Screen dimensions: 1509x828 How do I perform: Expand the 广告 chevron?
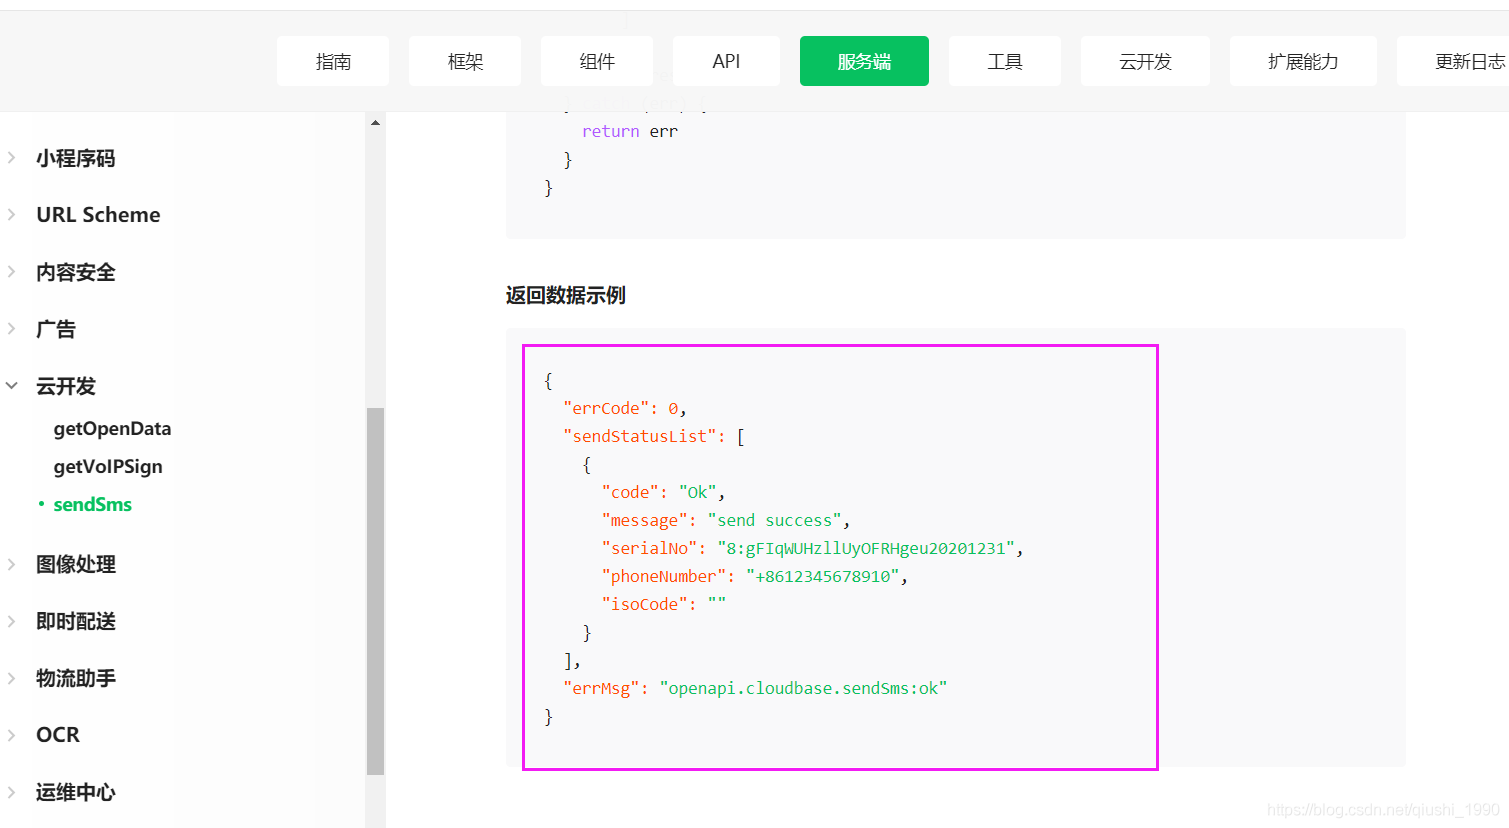click(12, 328)
